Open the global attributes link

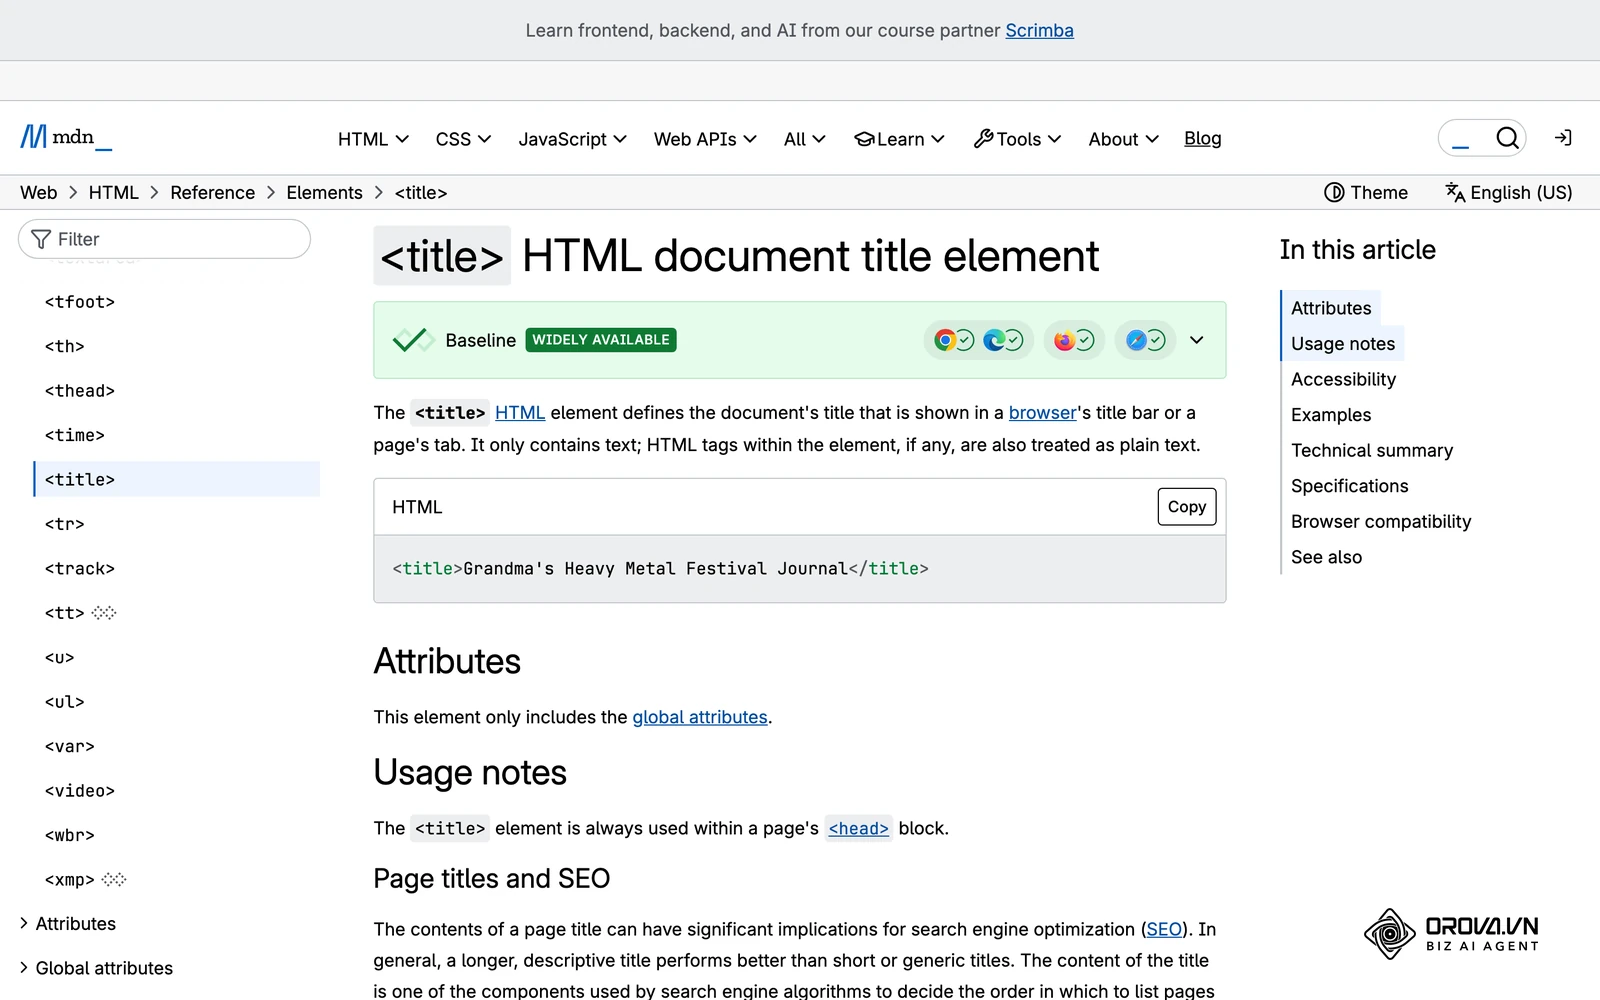700,717
